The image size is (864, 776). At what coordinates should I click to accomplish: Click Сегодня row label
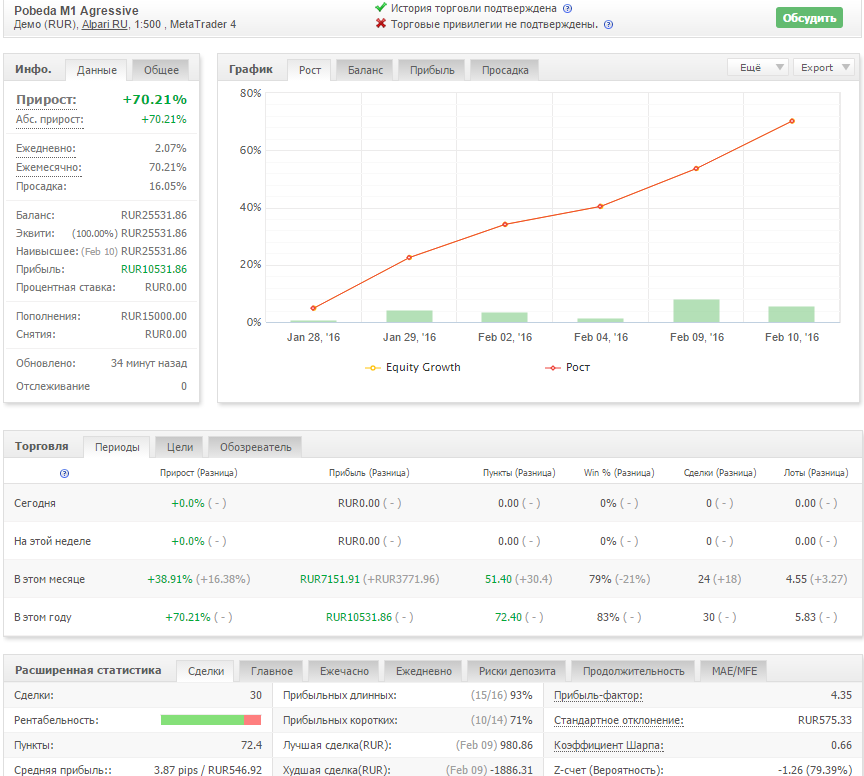pos(35,503)
